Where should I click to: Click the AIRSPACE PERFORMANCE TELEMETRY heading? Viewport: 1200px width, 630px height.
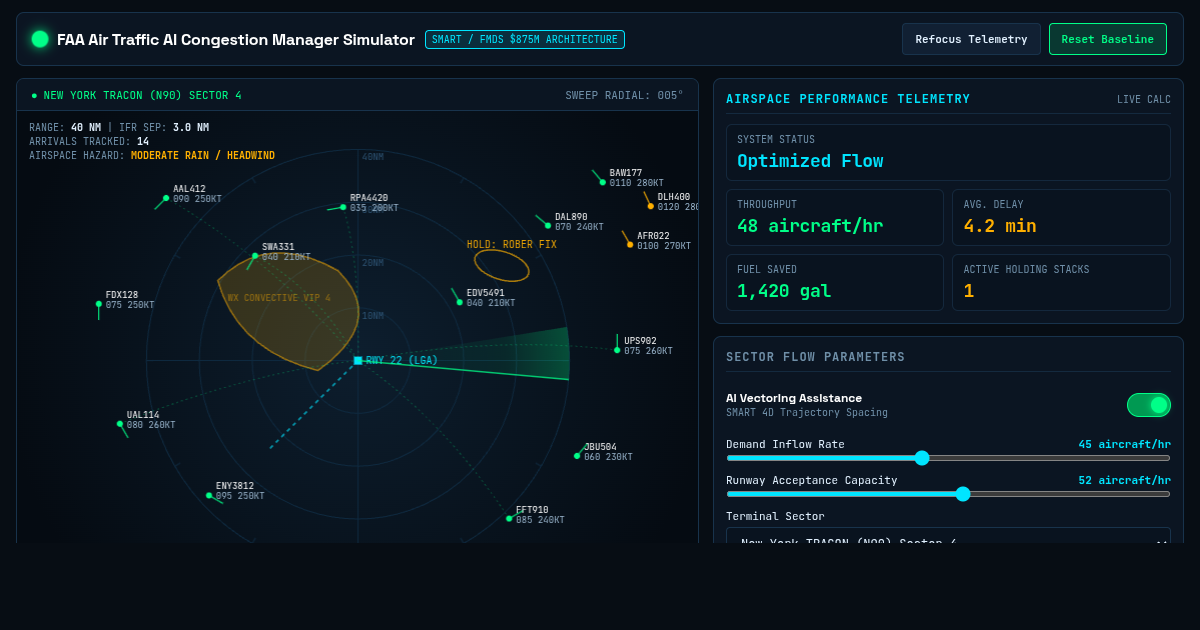[x=848, y=99]
